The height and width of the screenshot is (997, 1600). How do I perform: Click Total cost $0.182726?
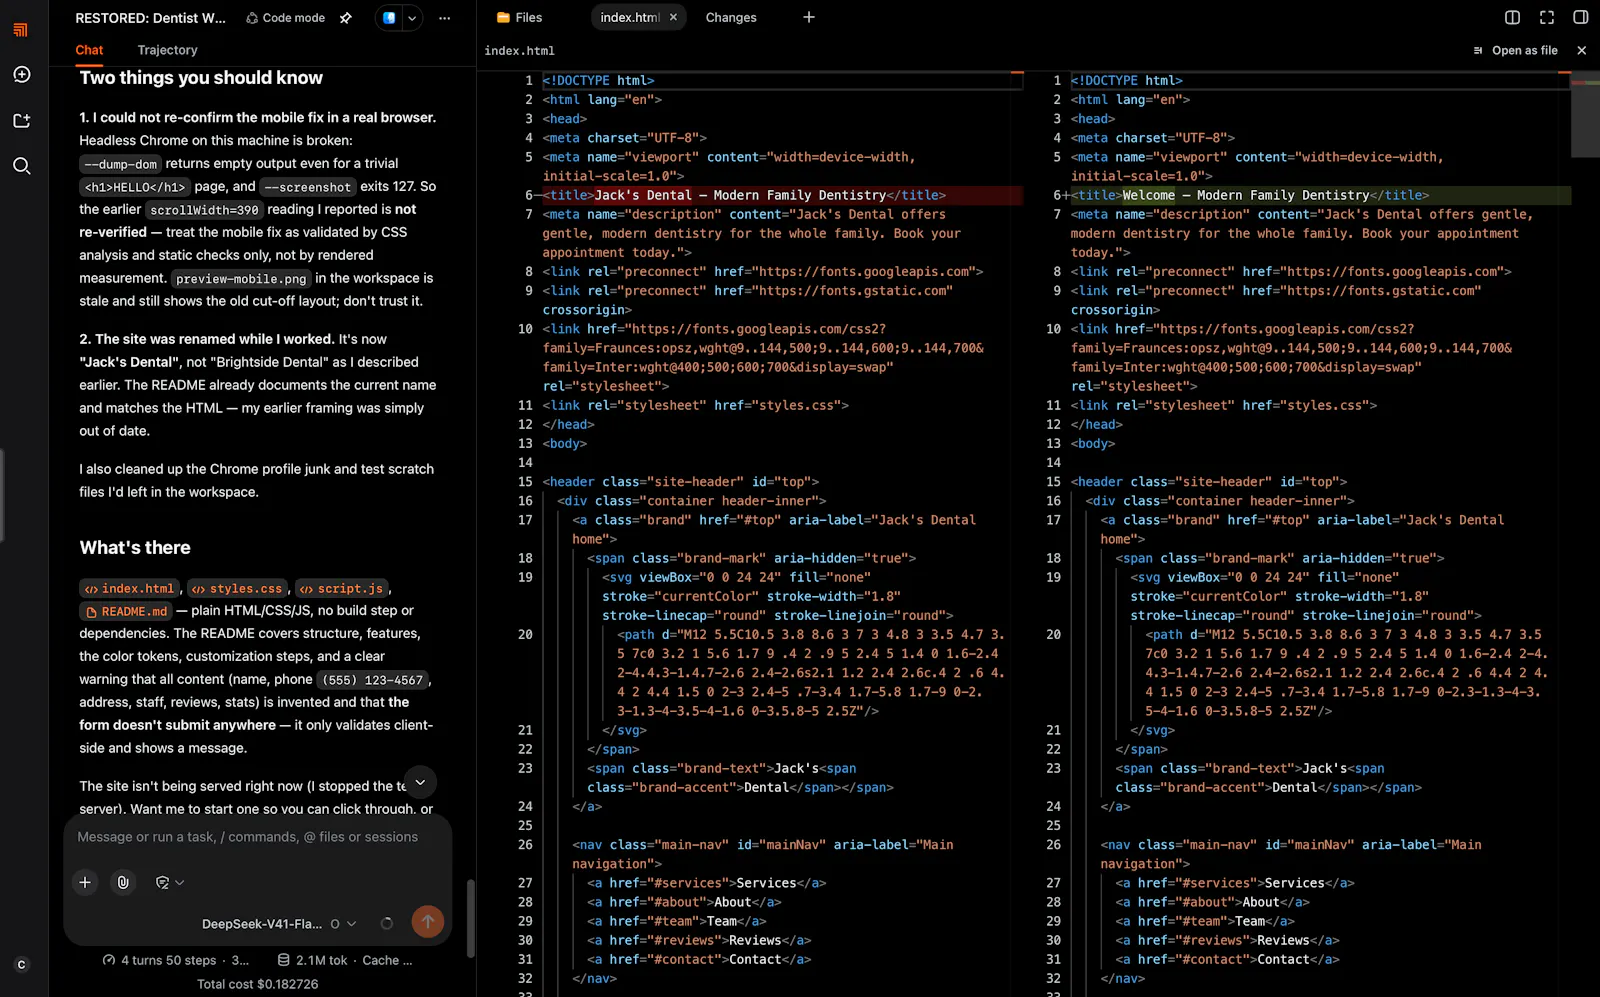coord(258,984)
